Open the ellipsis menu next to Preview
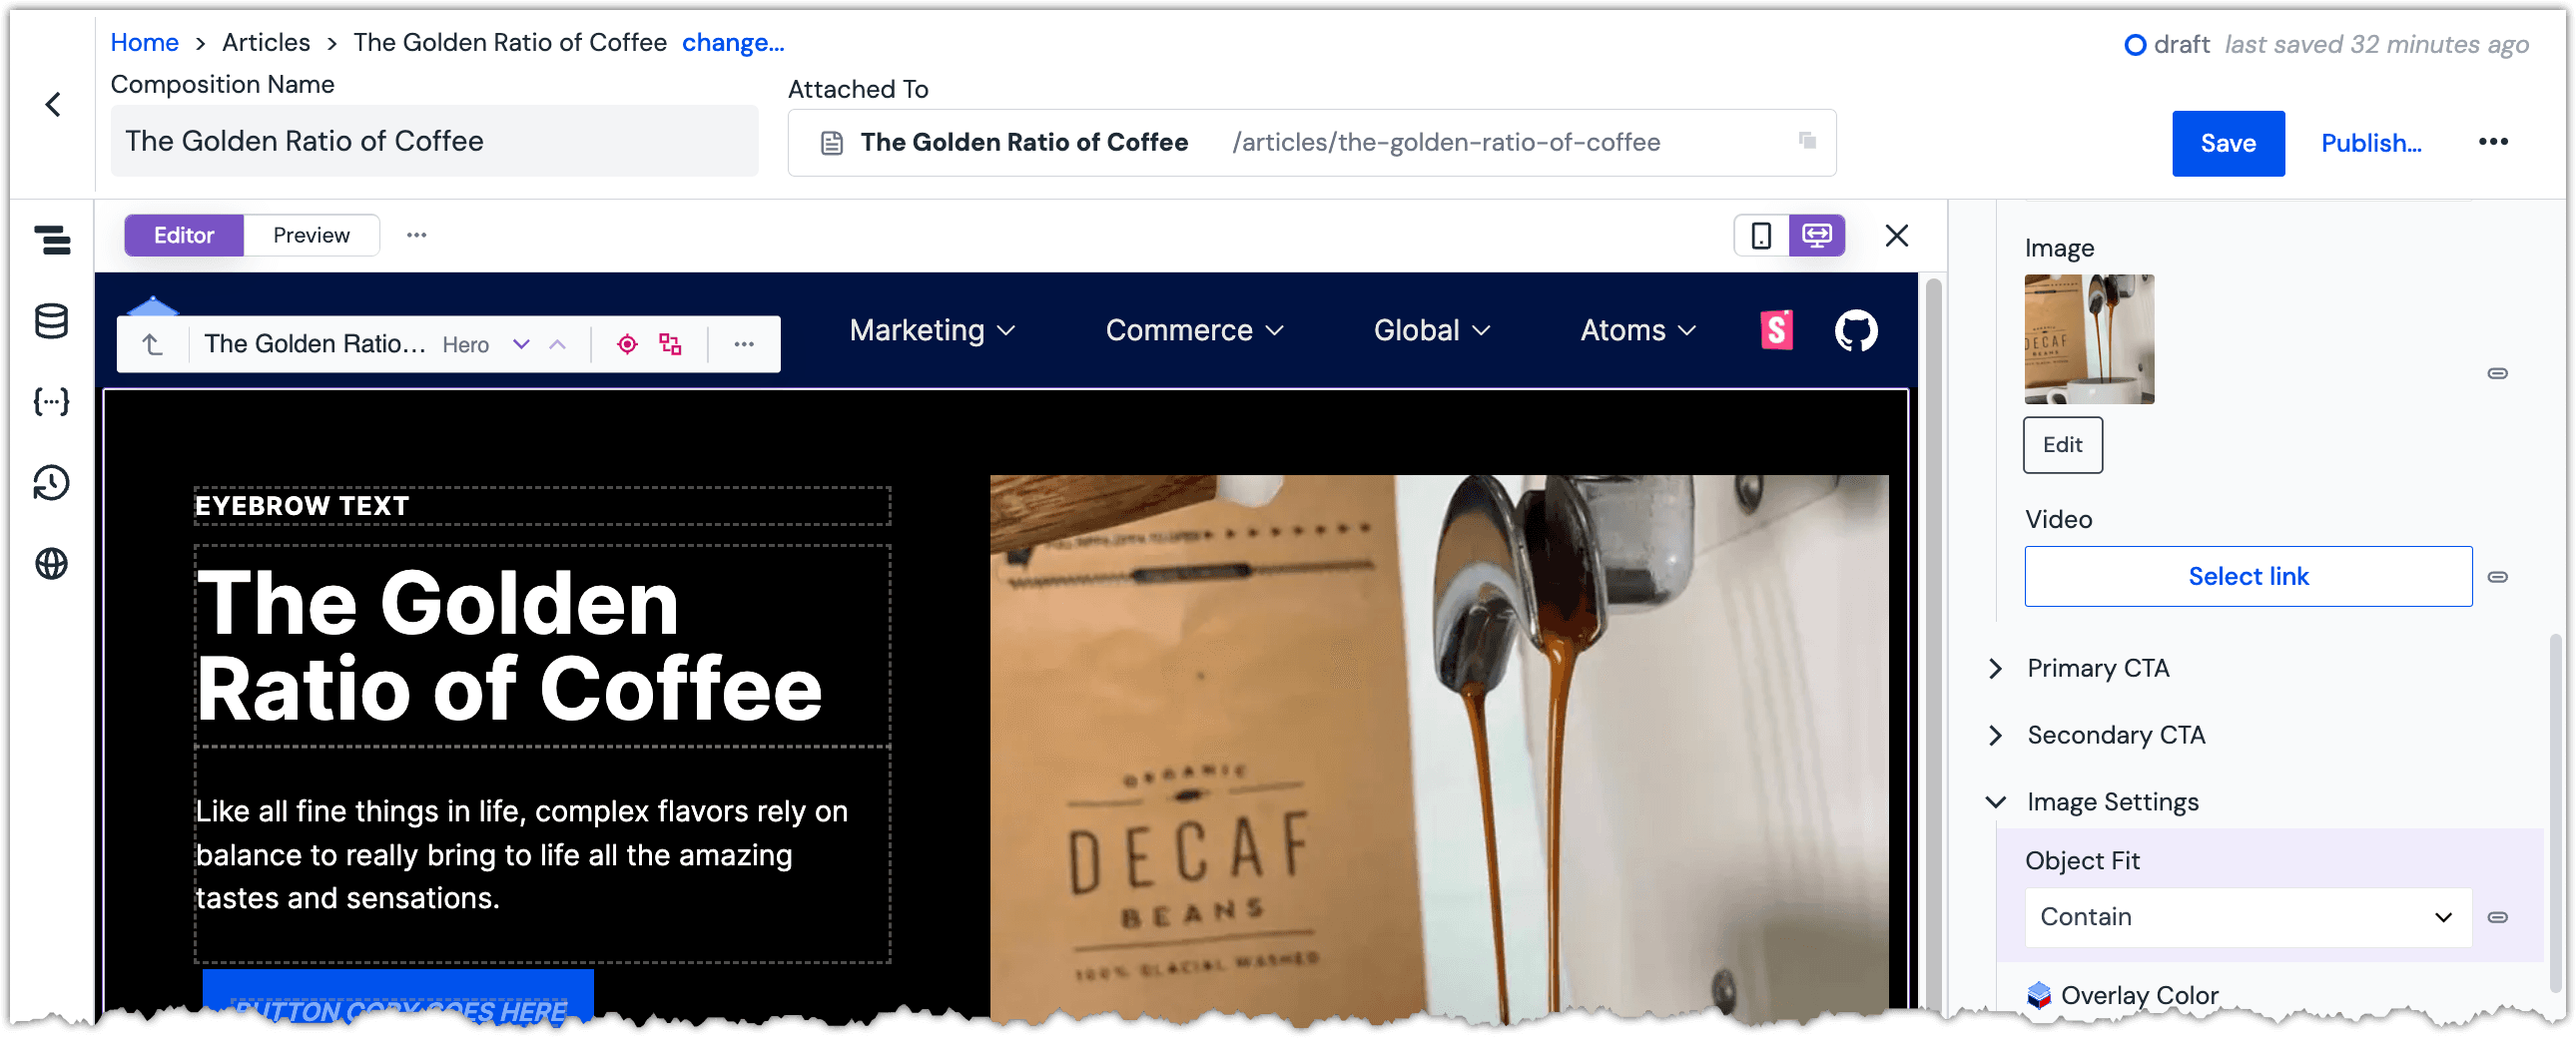 coord(417,235)
